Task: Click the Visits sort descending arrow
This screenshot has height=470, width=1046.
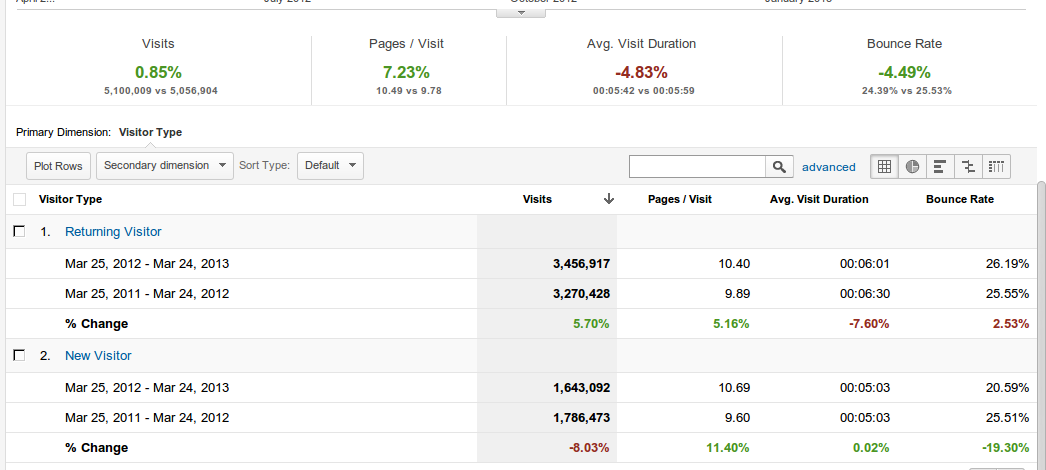Action: click(x=609, y=199)
